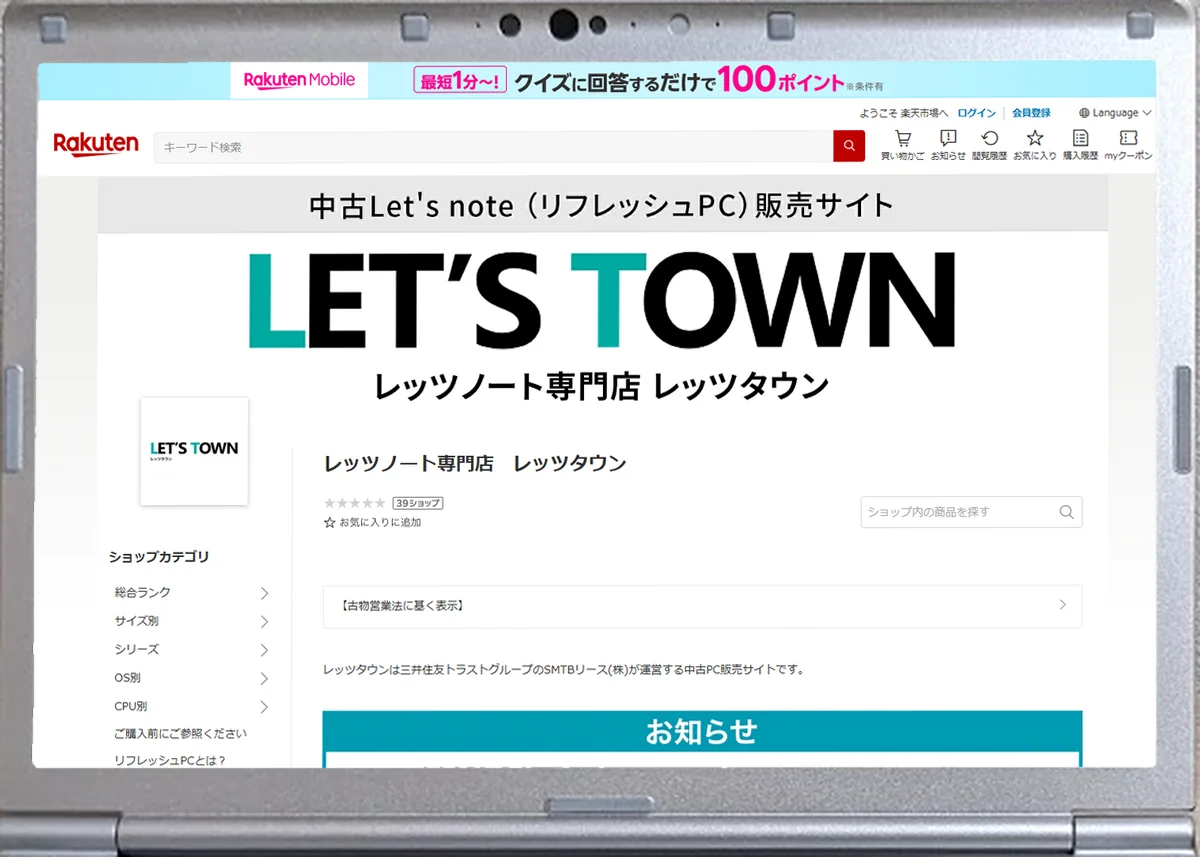Open 購入履歴 purchase history

(x=1080, y=145)
